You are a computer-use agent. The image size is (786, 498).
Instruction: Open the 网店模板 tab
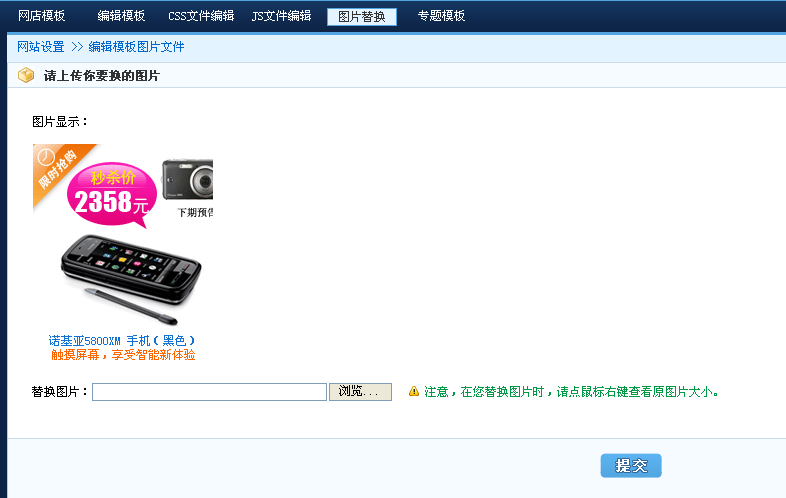coord(42,16)
